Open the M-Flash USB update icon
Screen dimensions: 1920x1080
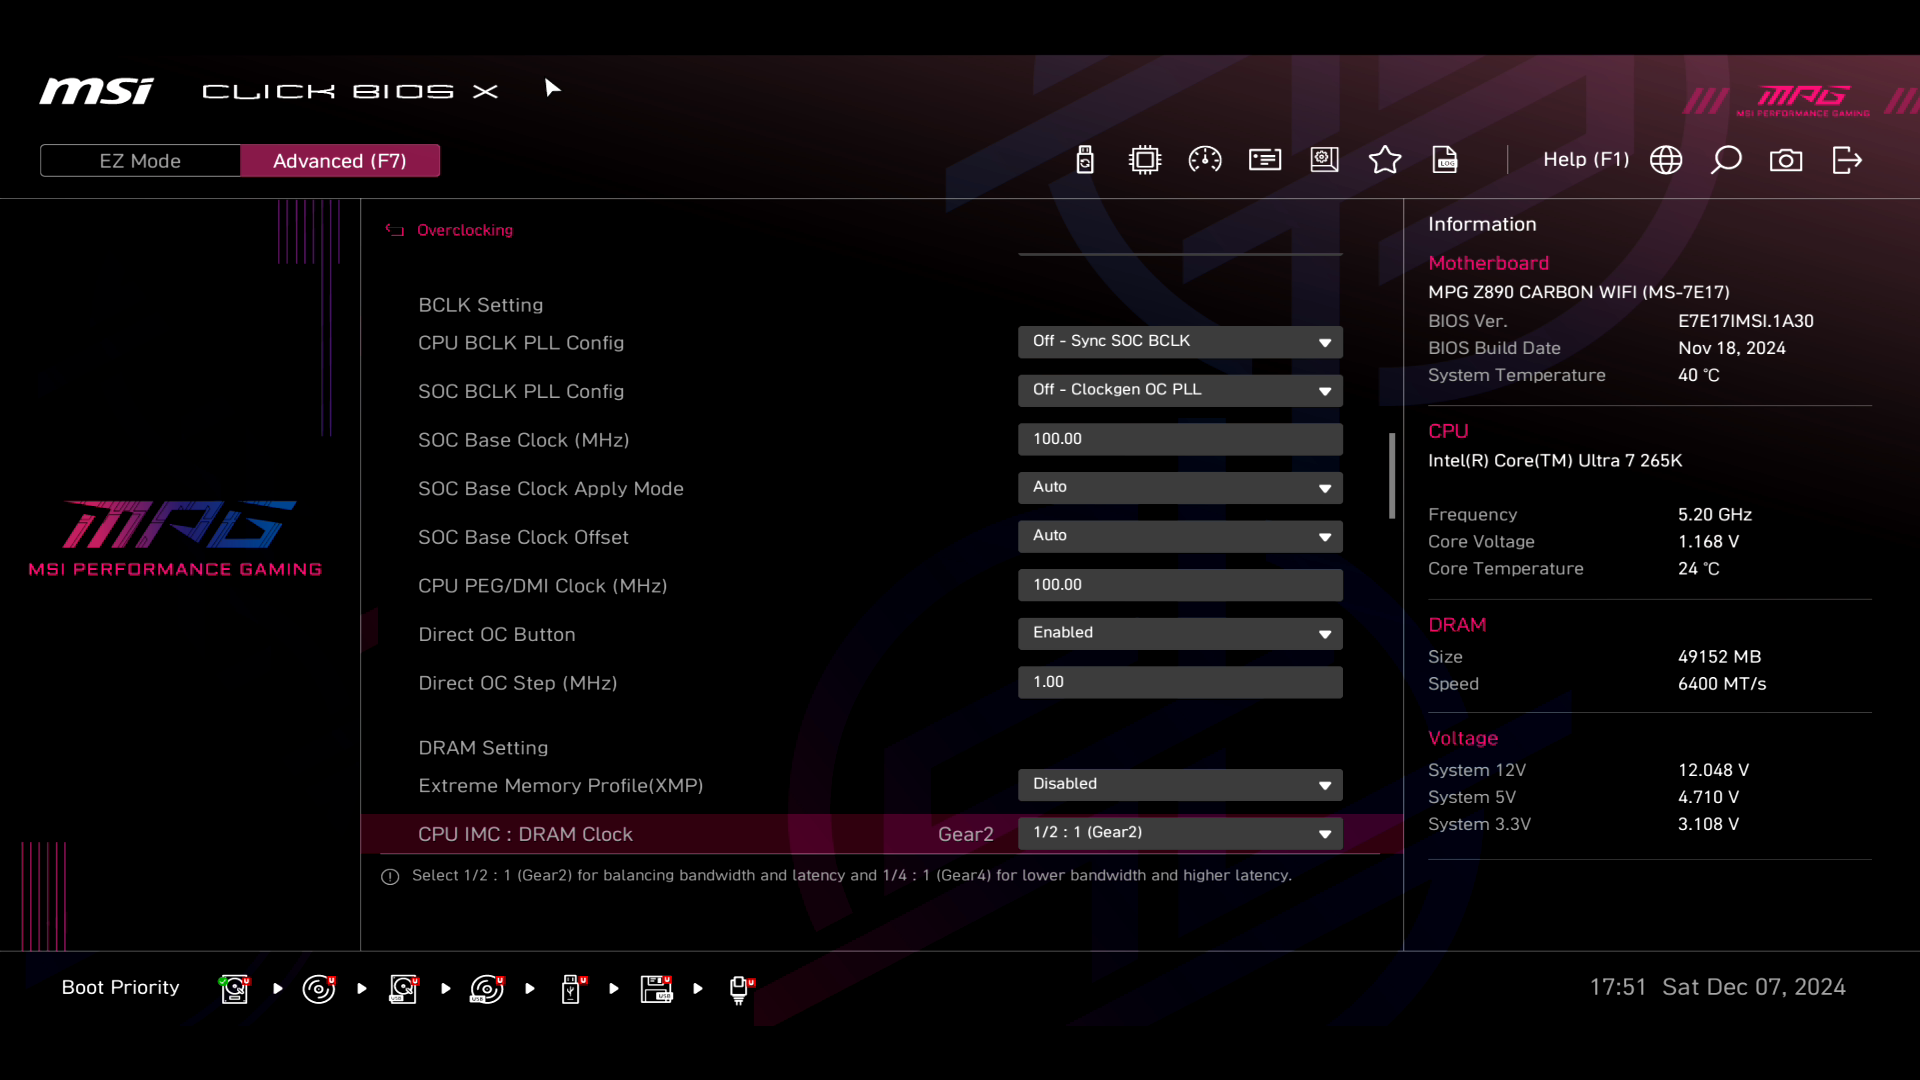[1085, 160]
